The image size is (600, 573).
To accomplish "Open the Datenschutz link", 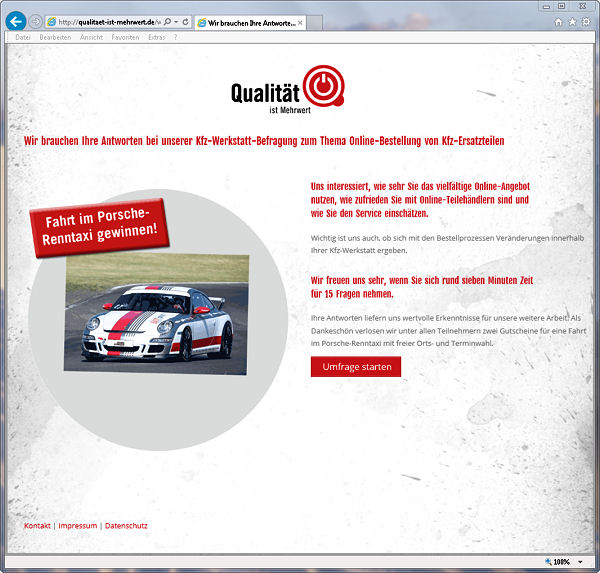I will pos(126,525).
